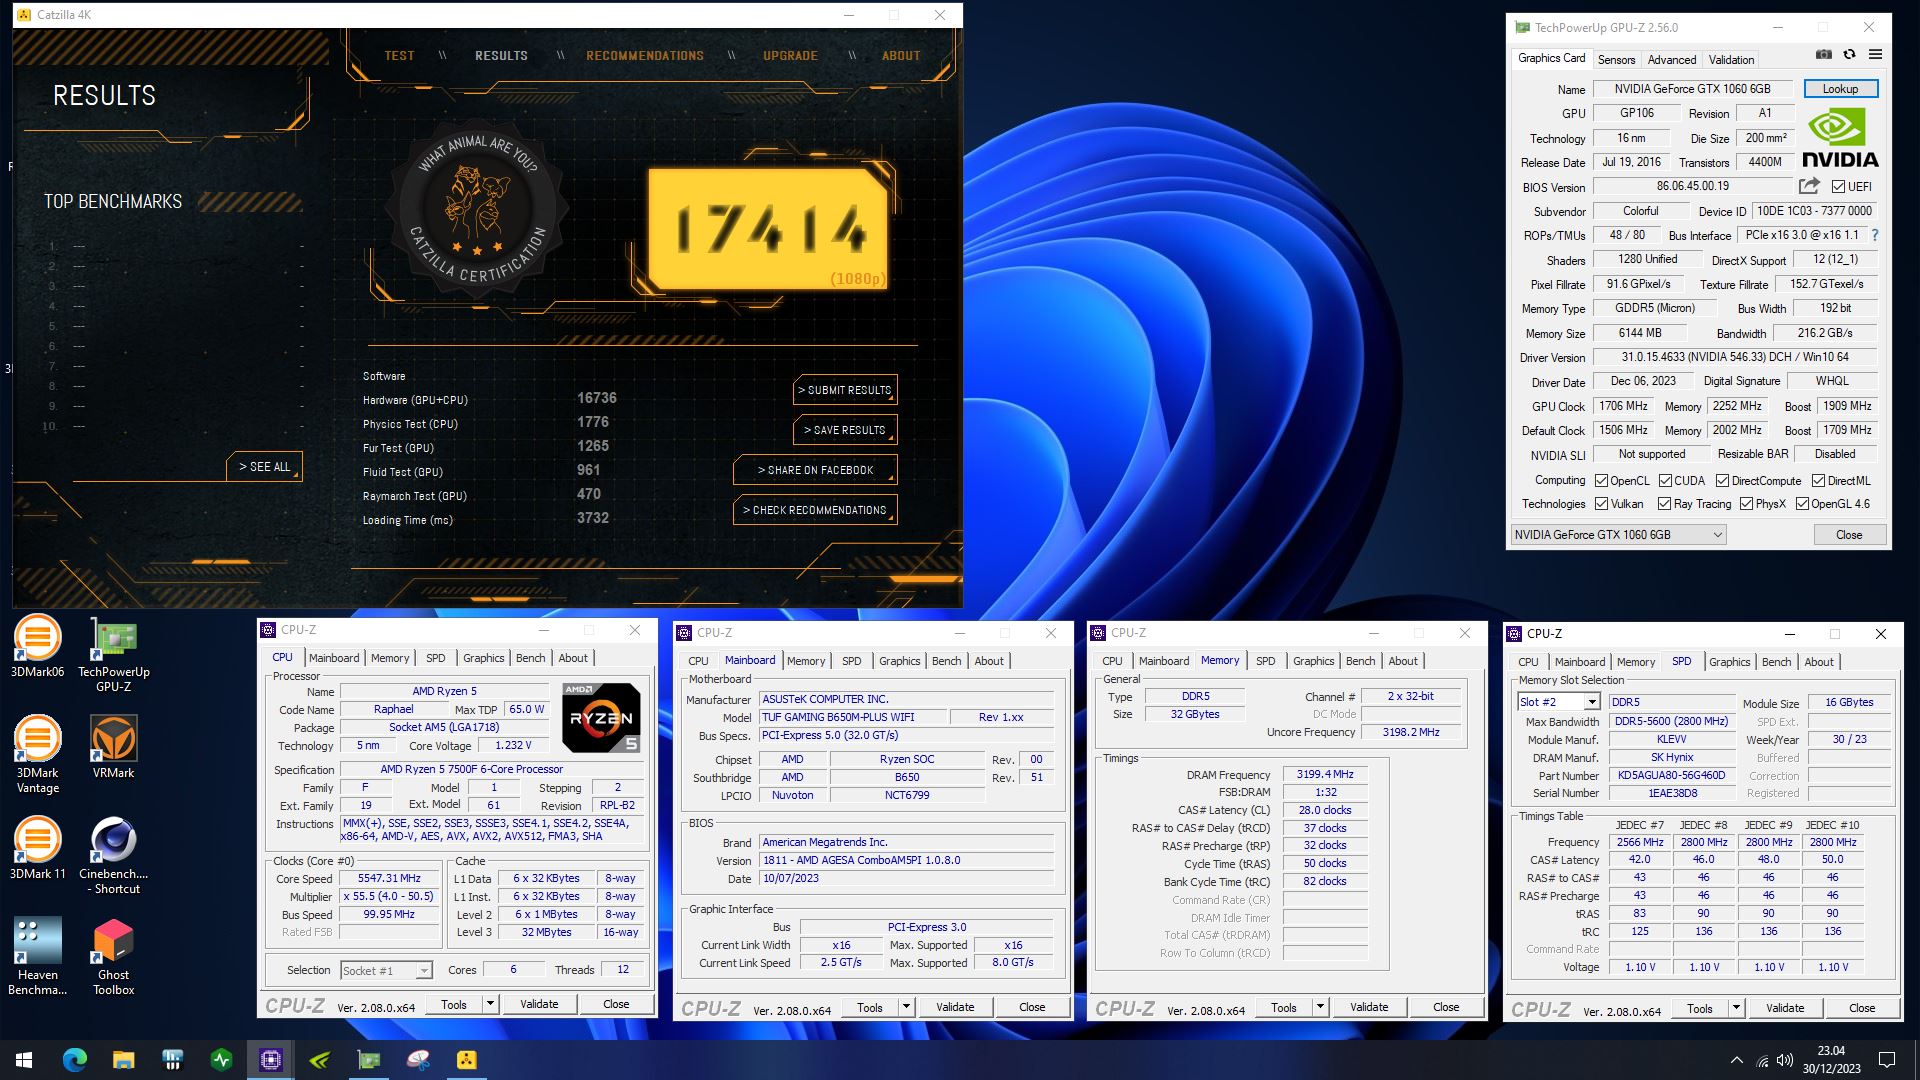The height and width of the screenshot is (1080, 1920).
Task: Click Catzilla score 17414 panel
Action: click(x=768, y=229)
